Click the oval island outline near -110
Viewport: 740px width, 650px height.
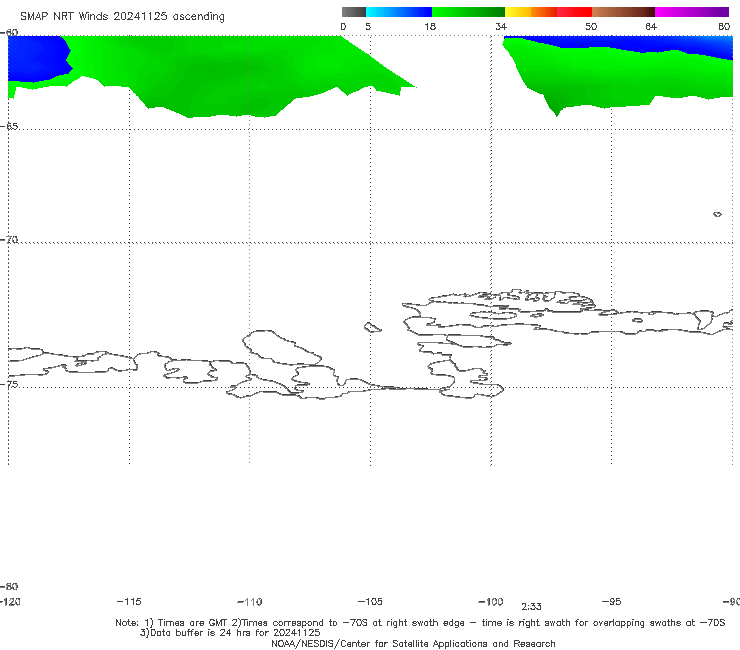[x=282, y=347]
